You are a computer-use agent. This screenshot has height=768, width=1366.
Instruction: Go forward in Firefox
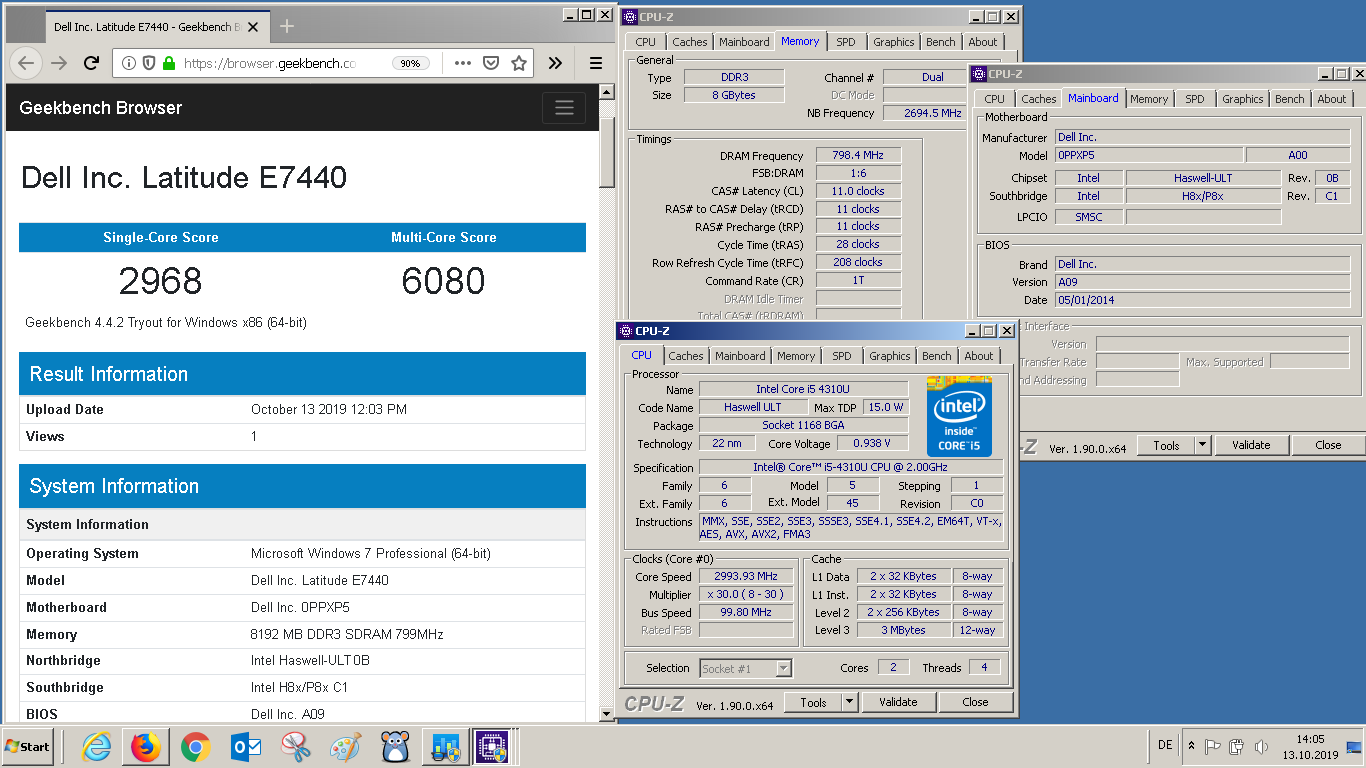[59, 63]
